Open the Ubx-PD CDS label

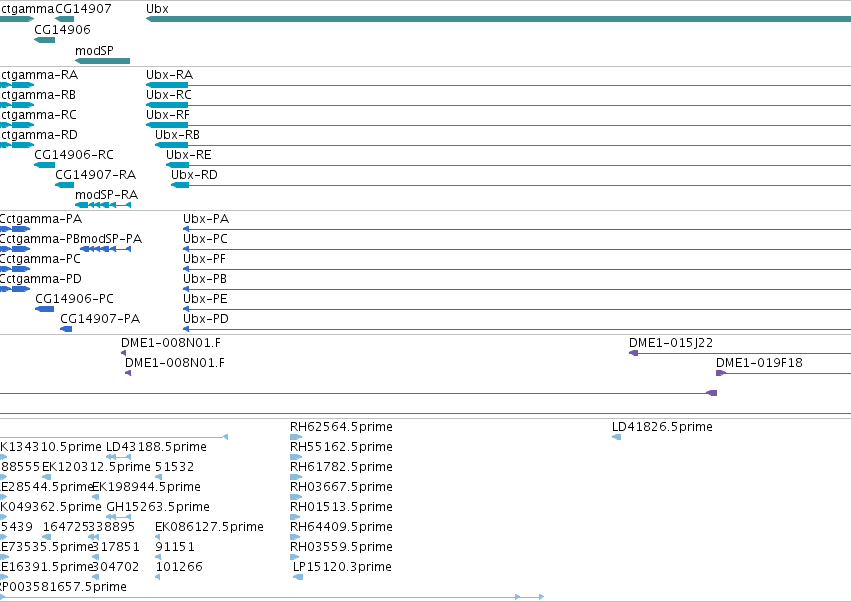(x=206, y=319)
